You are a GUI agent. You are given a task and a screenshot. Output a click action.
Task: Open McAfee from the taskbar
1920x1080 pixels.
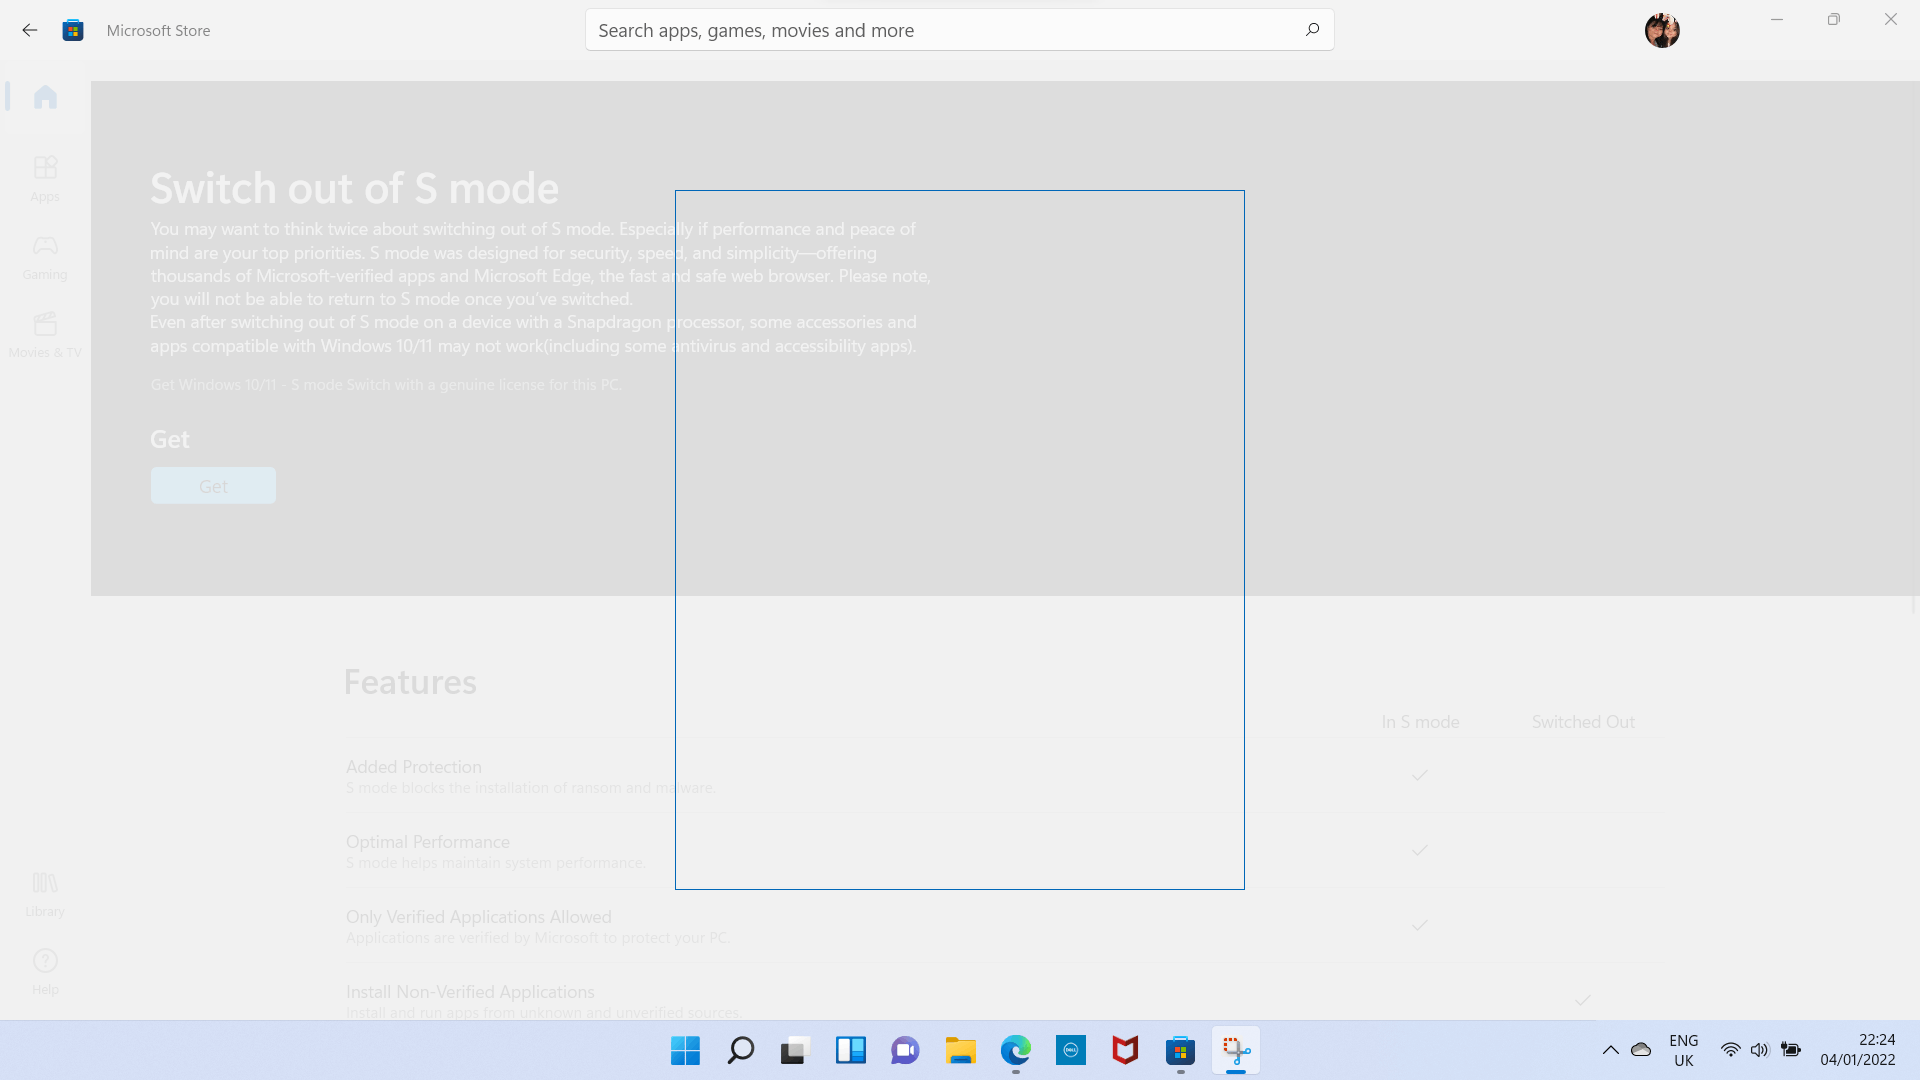click(1125, 1050)
